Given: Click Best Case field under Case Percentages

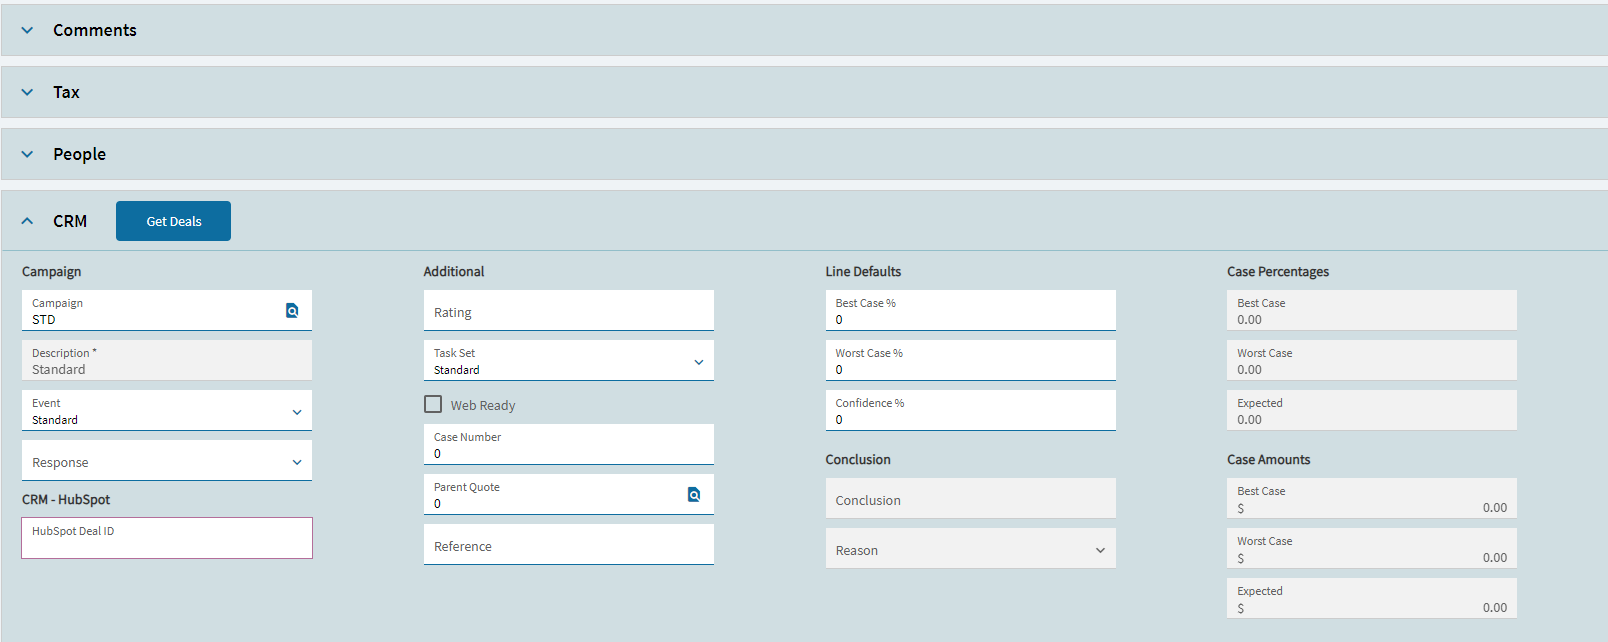Looking at the screenshot, I should [x=1372, y=310].
